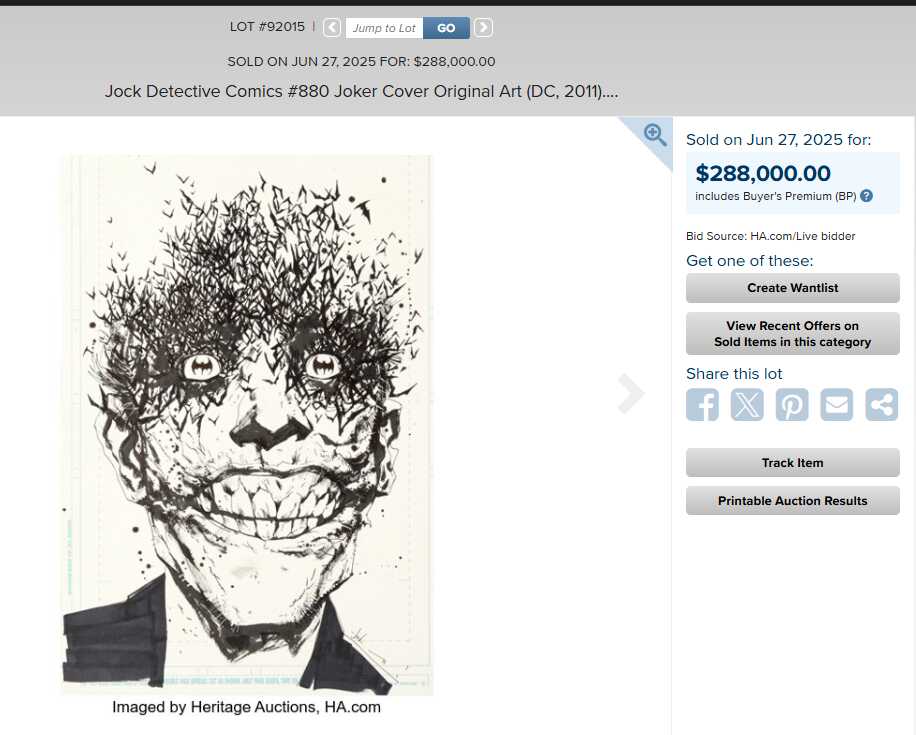This screenshot has width=916, height=735.
Task: Click the Heritage Auctions image caption
Action: coord(247,707)
